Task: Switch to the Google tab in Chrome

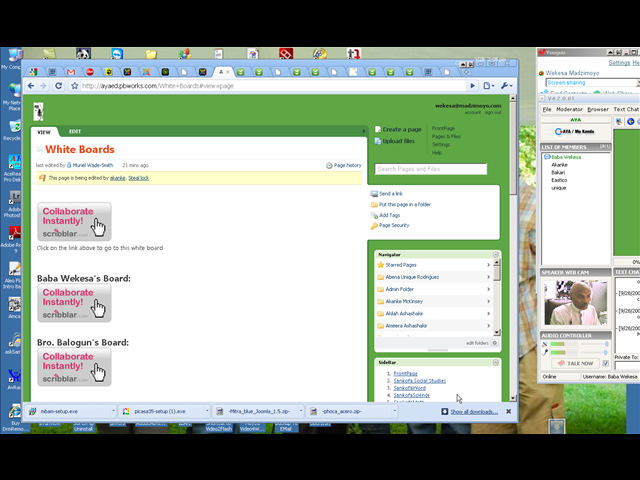Action: 33,72
